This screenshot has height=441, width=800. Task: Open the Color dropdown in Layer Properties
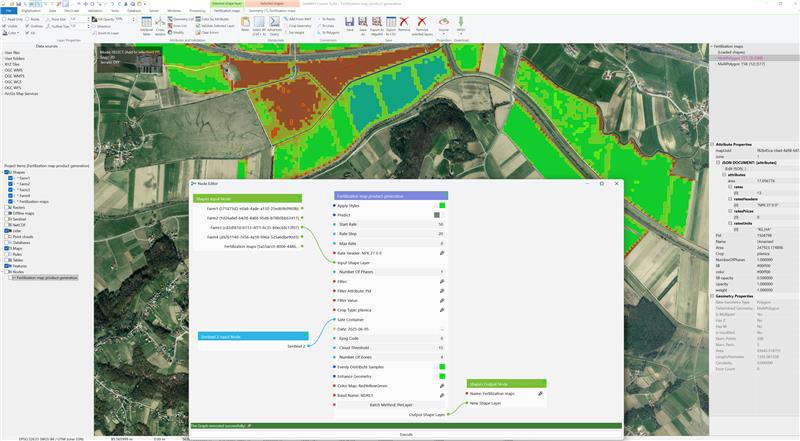tap(11, 33)
